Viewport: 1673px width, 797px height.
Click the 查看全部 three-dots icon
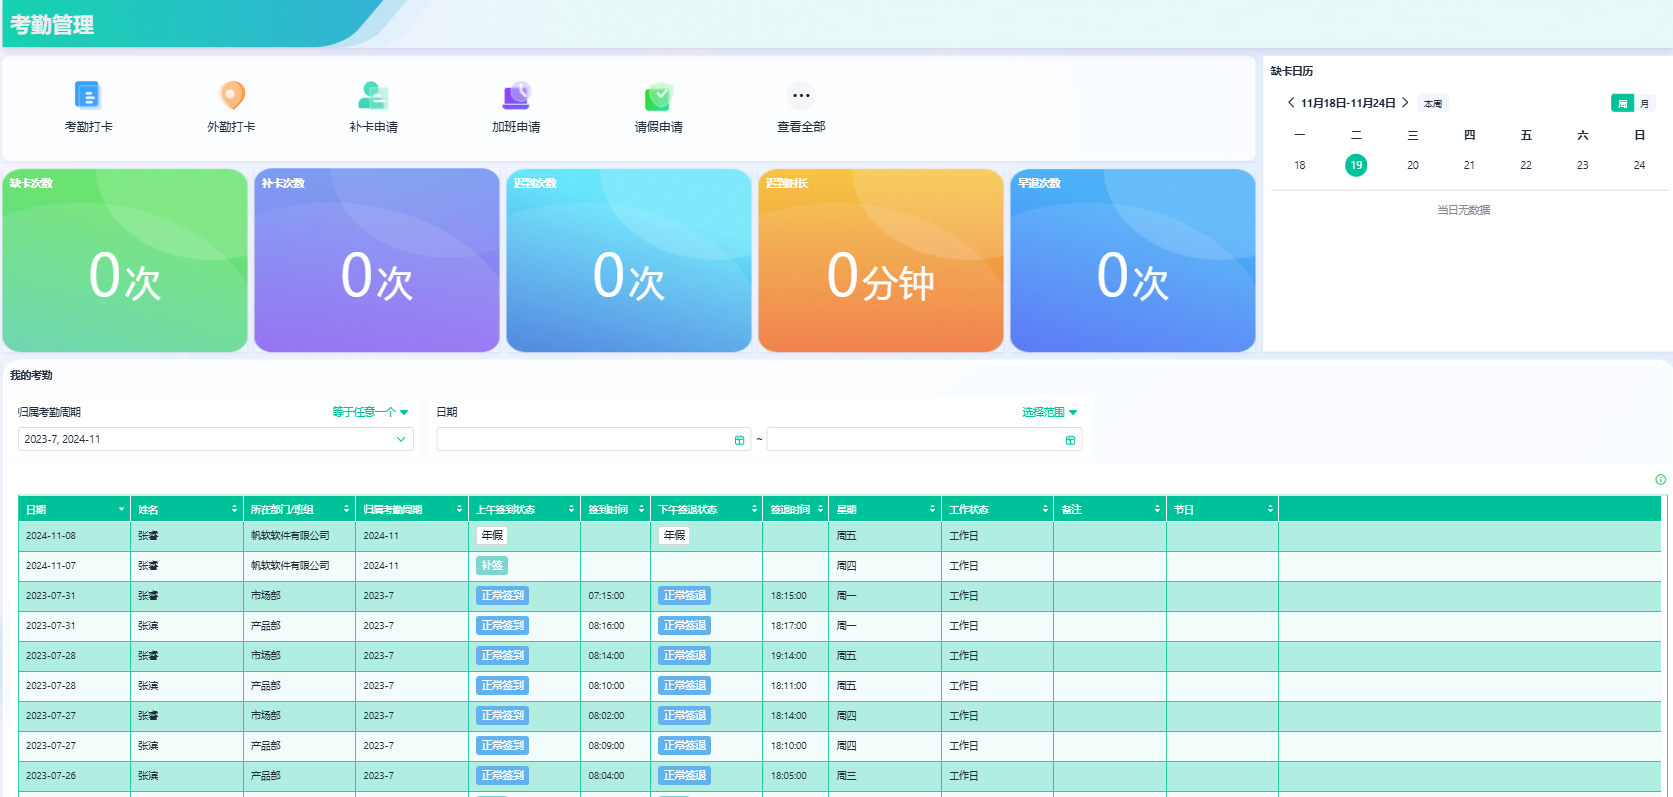click(x=801, y=96)
